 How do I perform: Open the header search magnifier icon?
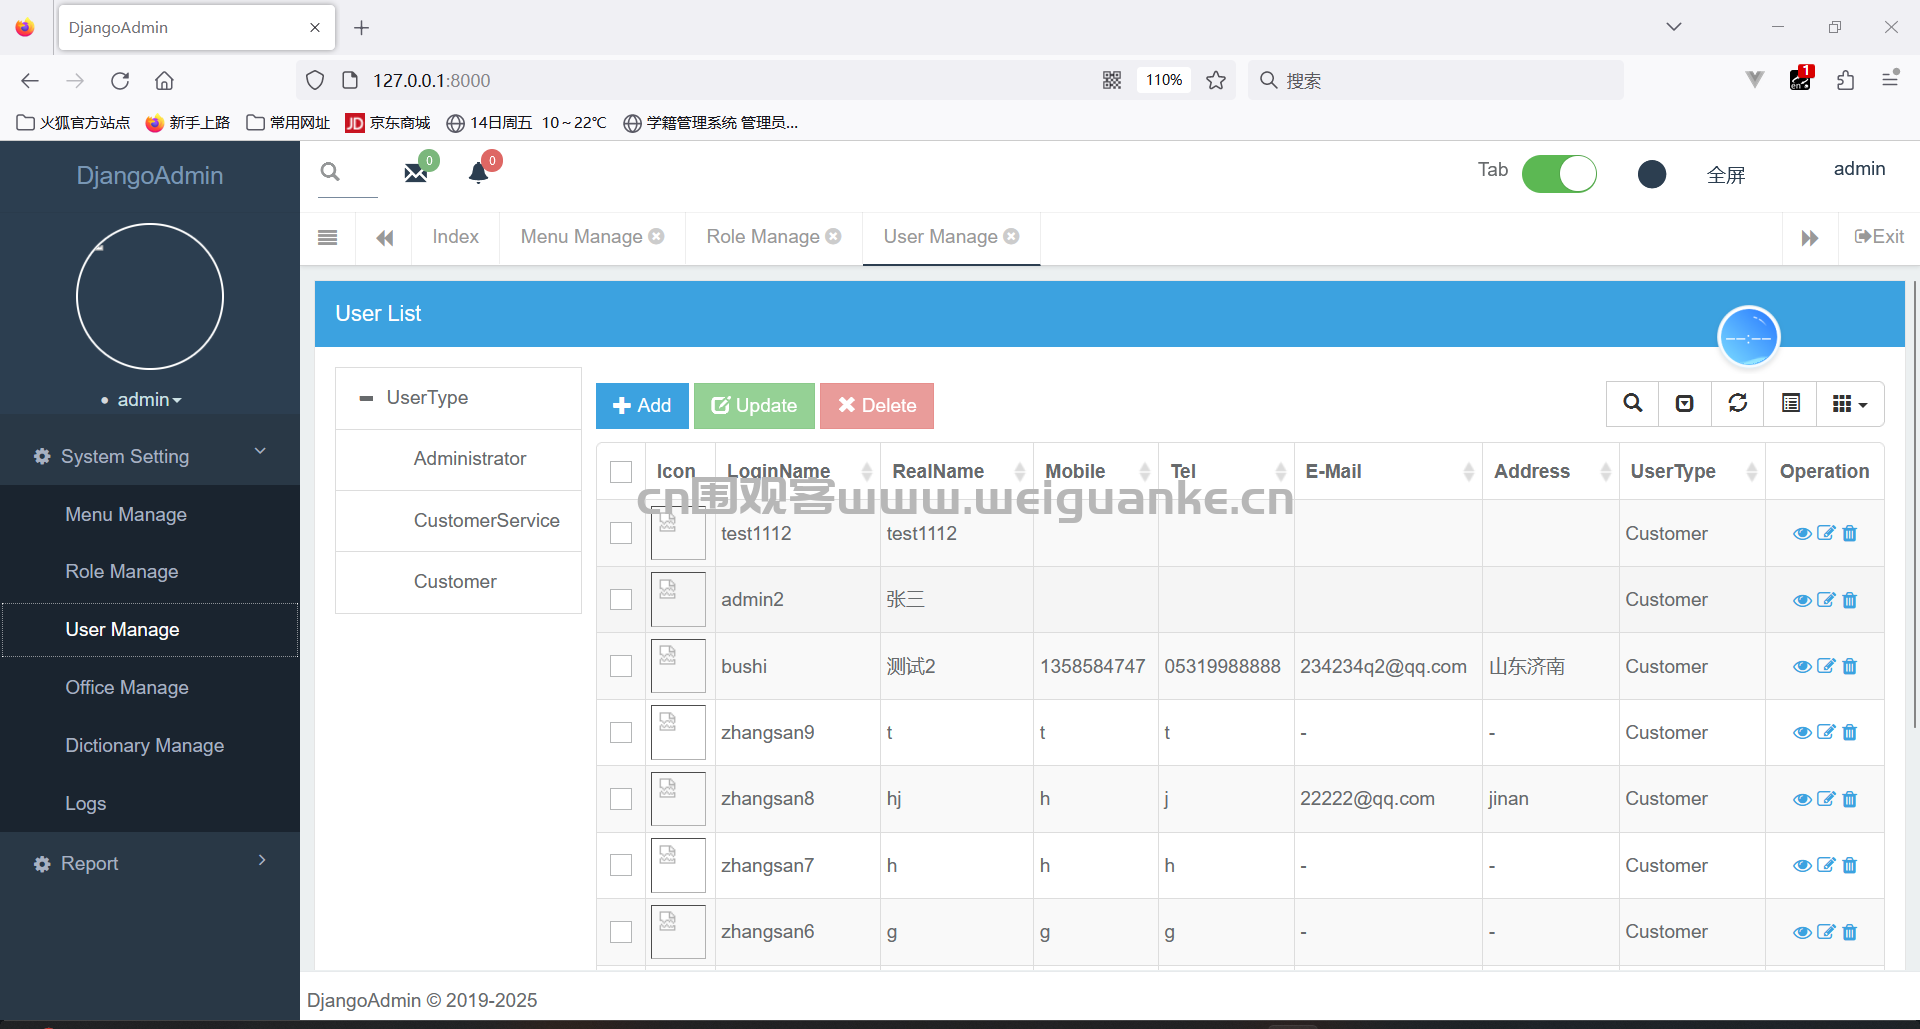(330, 172)
